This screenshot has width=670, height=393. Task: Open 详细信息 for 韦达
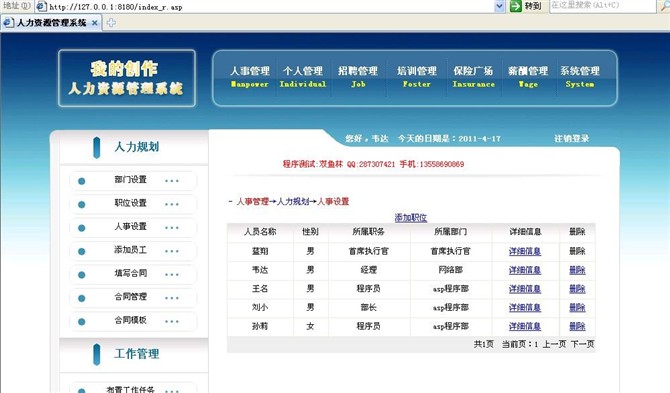[x=525, y=270]
